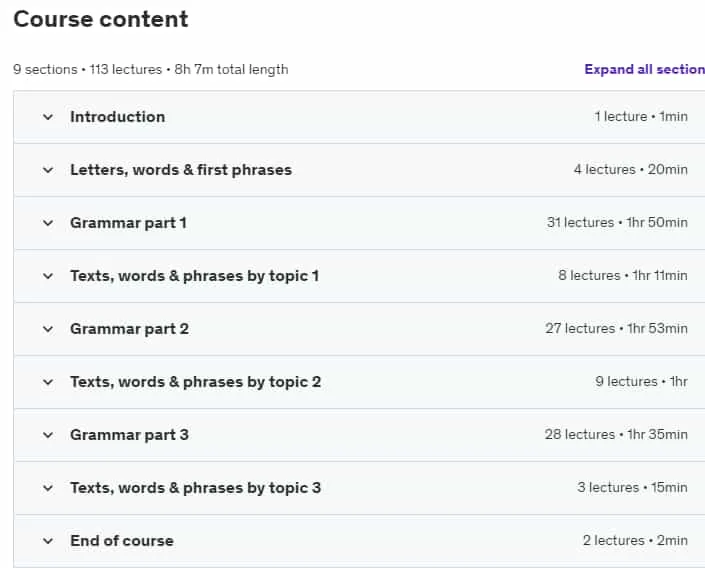
Task: Select the Introduction section title
Action: pyautogui.click(x=118, y=117)
